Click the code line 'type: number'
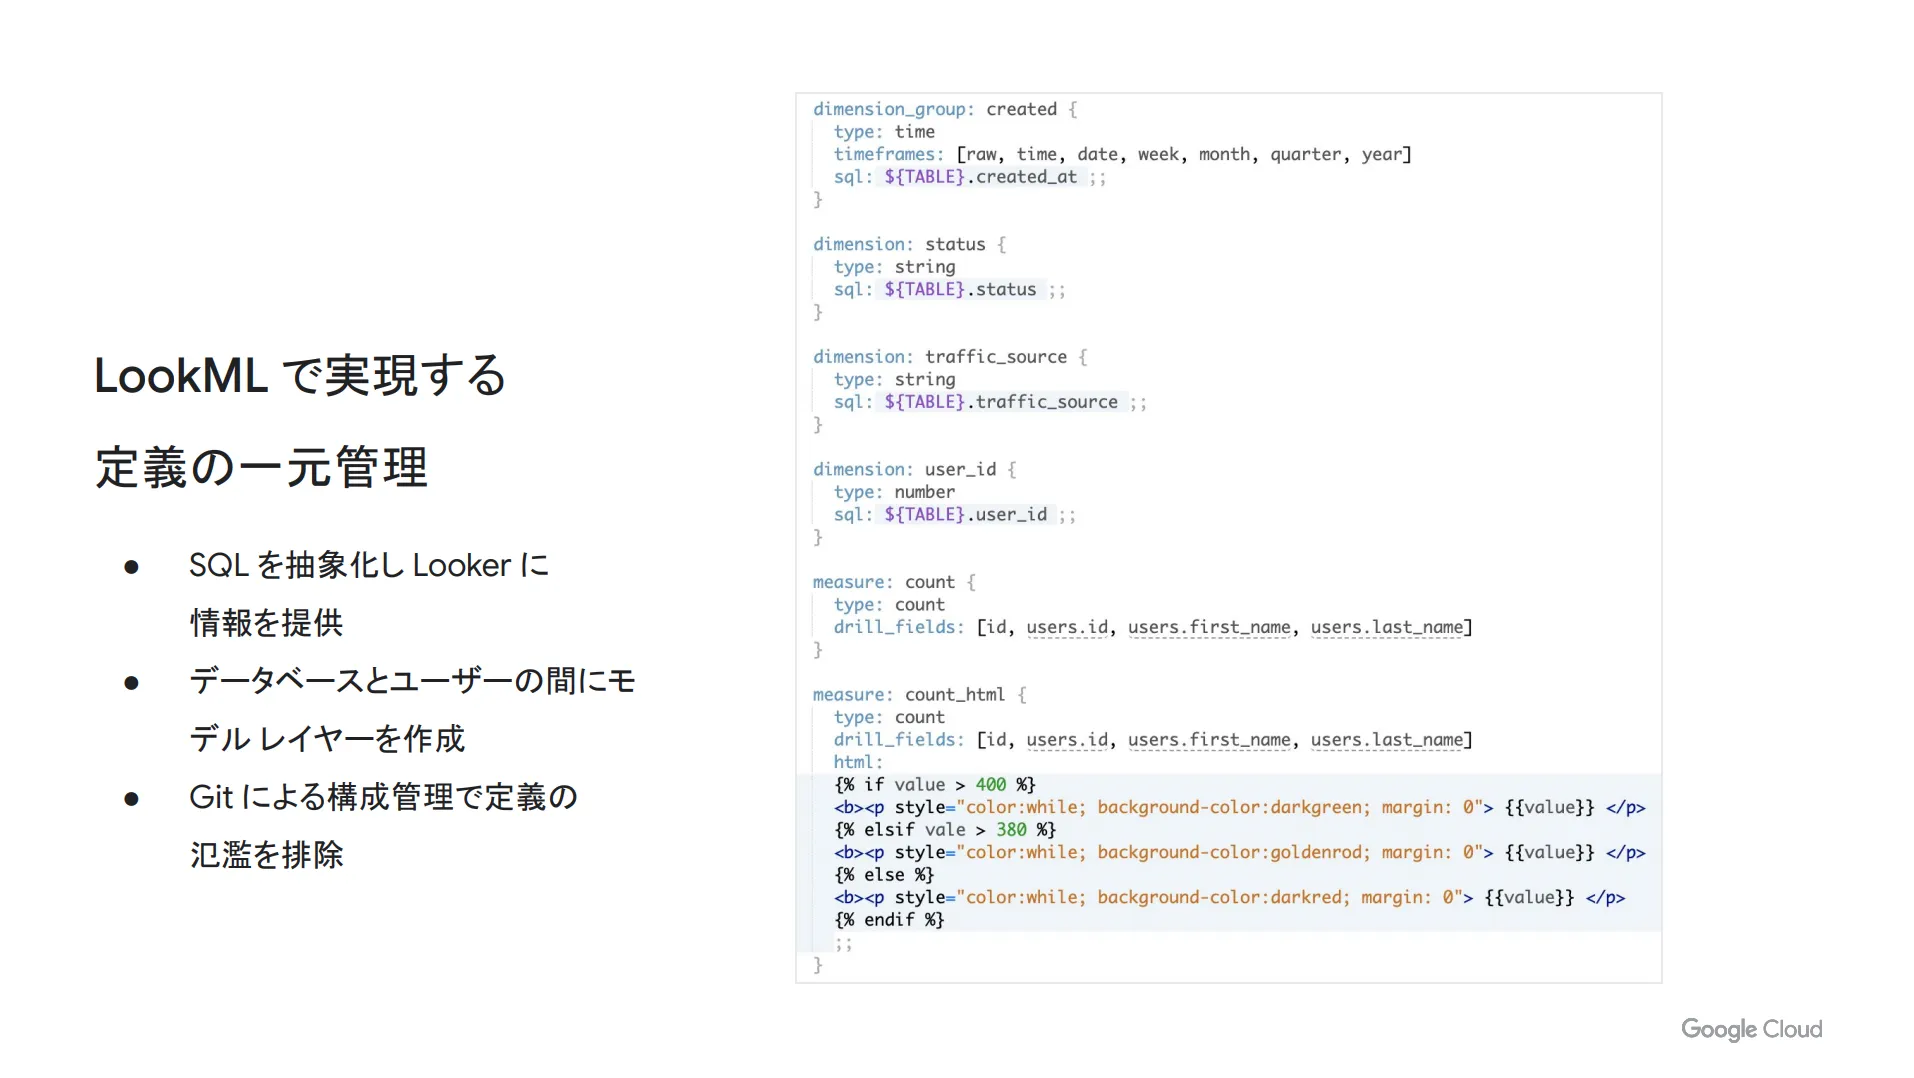This screenshot has height=1078, width=1914. [x=894, y=492]
